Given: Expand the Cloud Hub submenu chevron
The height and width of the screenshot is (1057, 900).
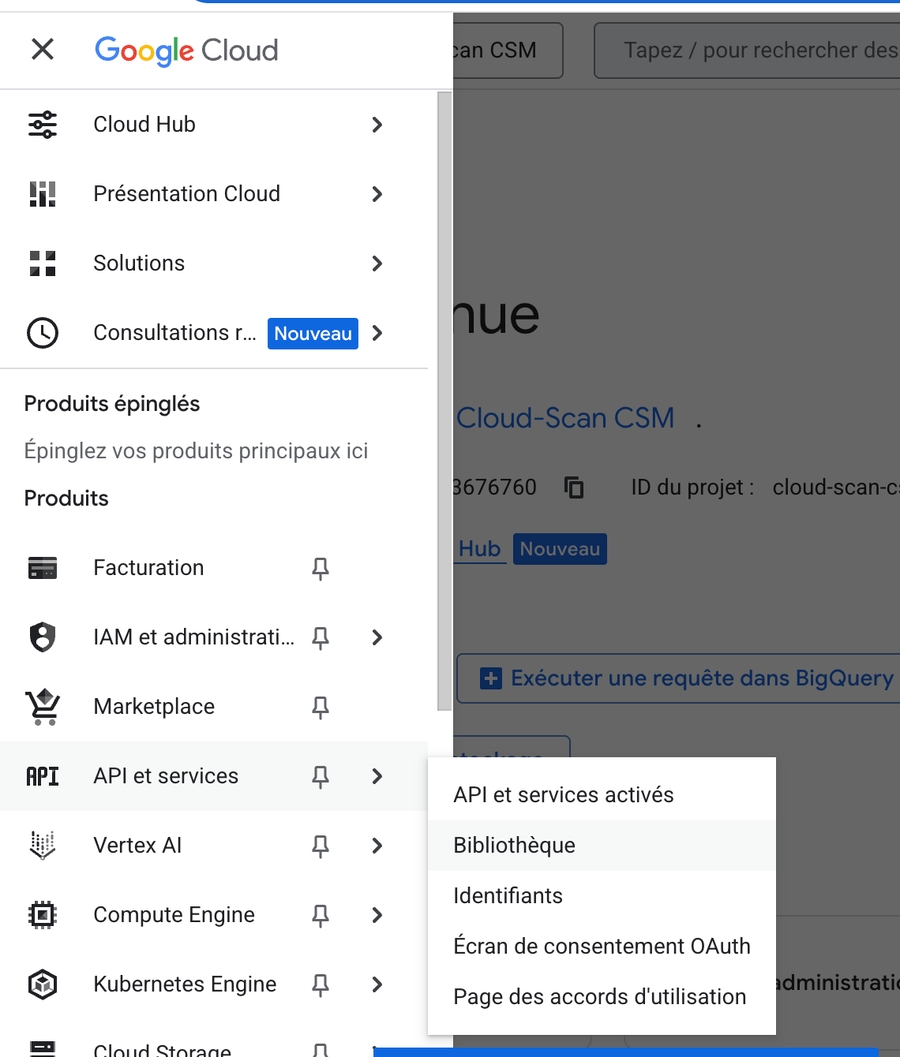Looking at the screenshot, I should pyautogui.click(x=377, y=125).
